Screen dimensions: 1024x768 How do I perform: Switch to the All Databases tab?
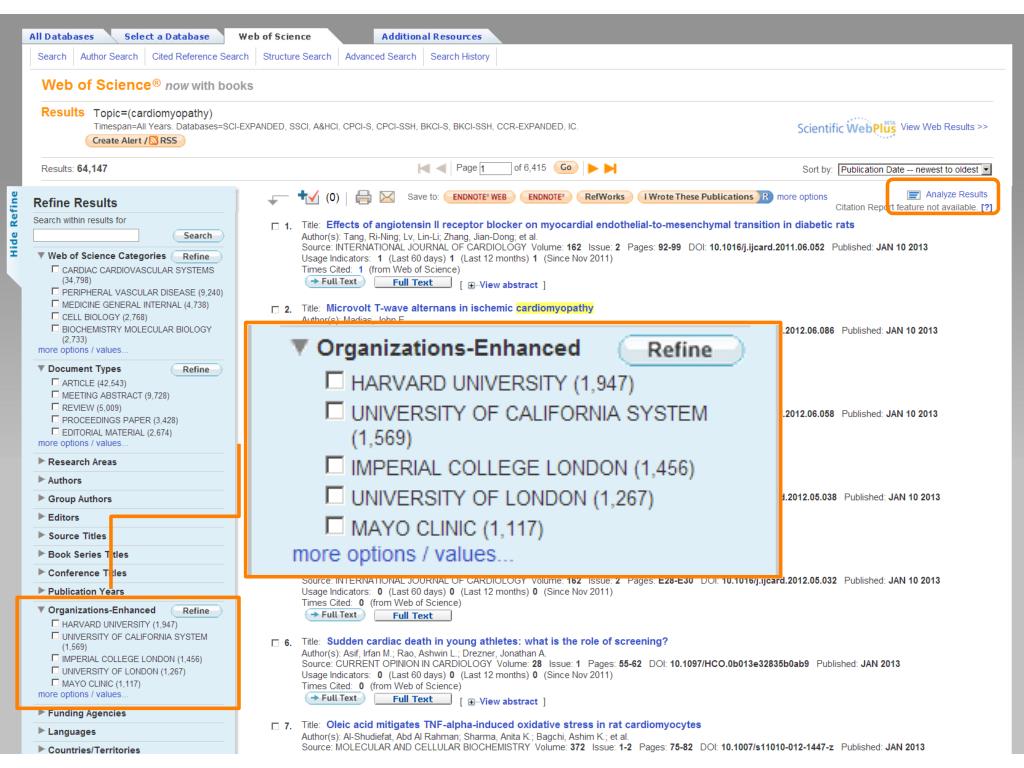coord(61,37)
